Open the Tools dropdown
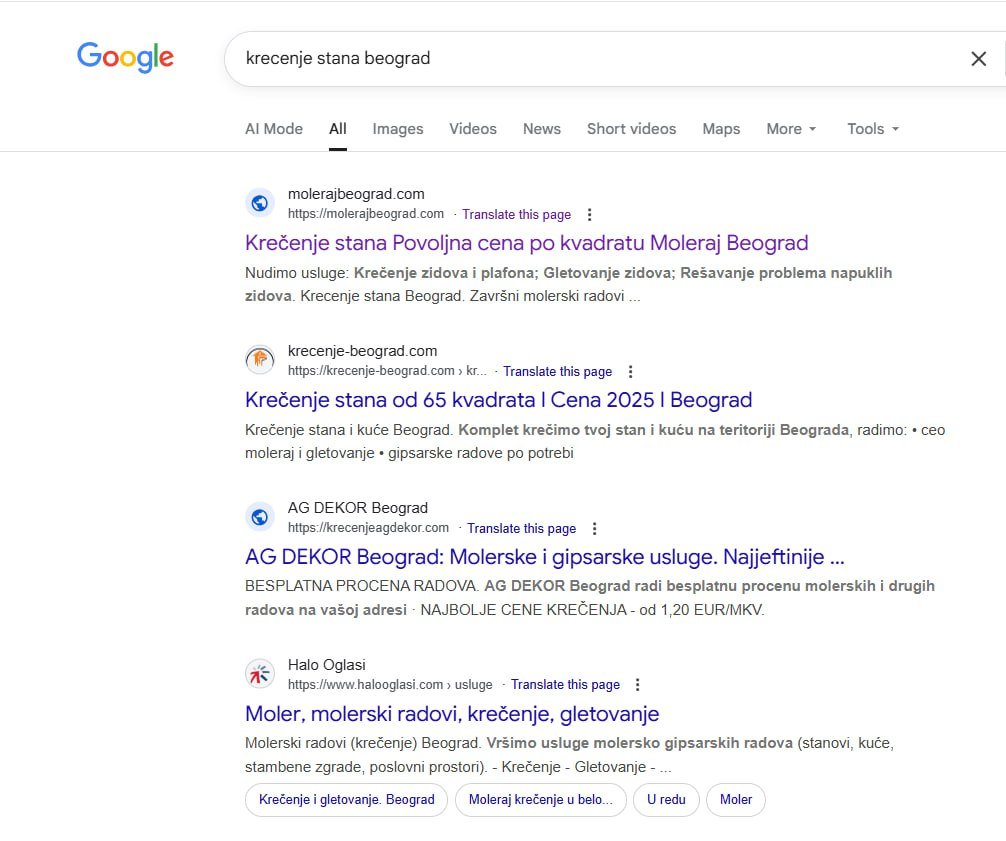The width and height of the screenshot is (1006, 841). [x=873, y=129]
